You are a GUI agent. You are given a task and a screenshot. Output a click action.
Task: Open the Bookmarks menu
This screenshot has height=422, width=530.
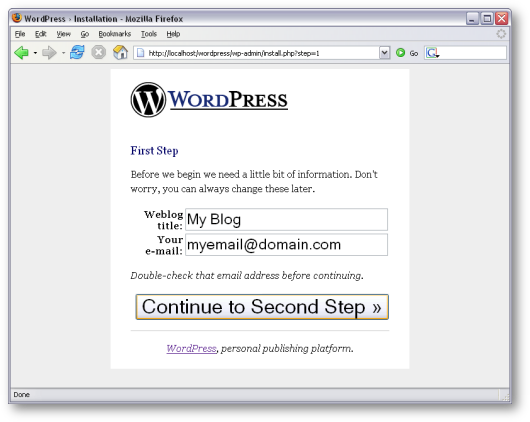(x=115, y=34)
